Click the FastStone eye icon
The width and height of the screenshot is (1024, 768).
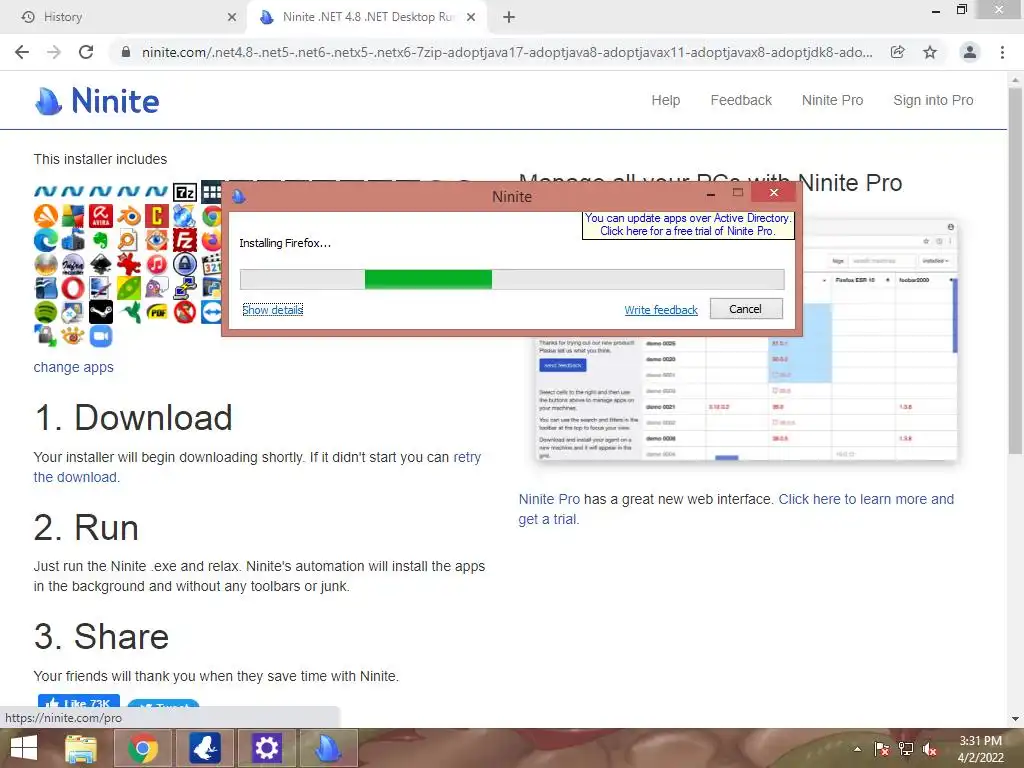pos(157,240)
